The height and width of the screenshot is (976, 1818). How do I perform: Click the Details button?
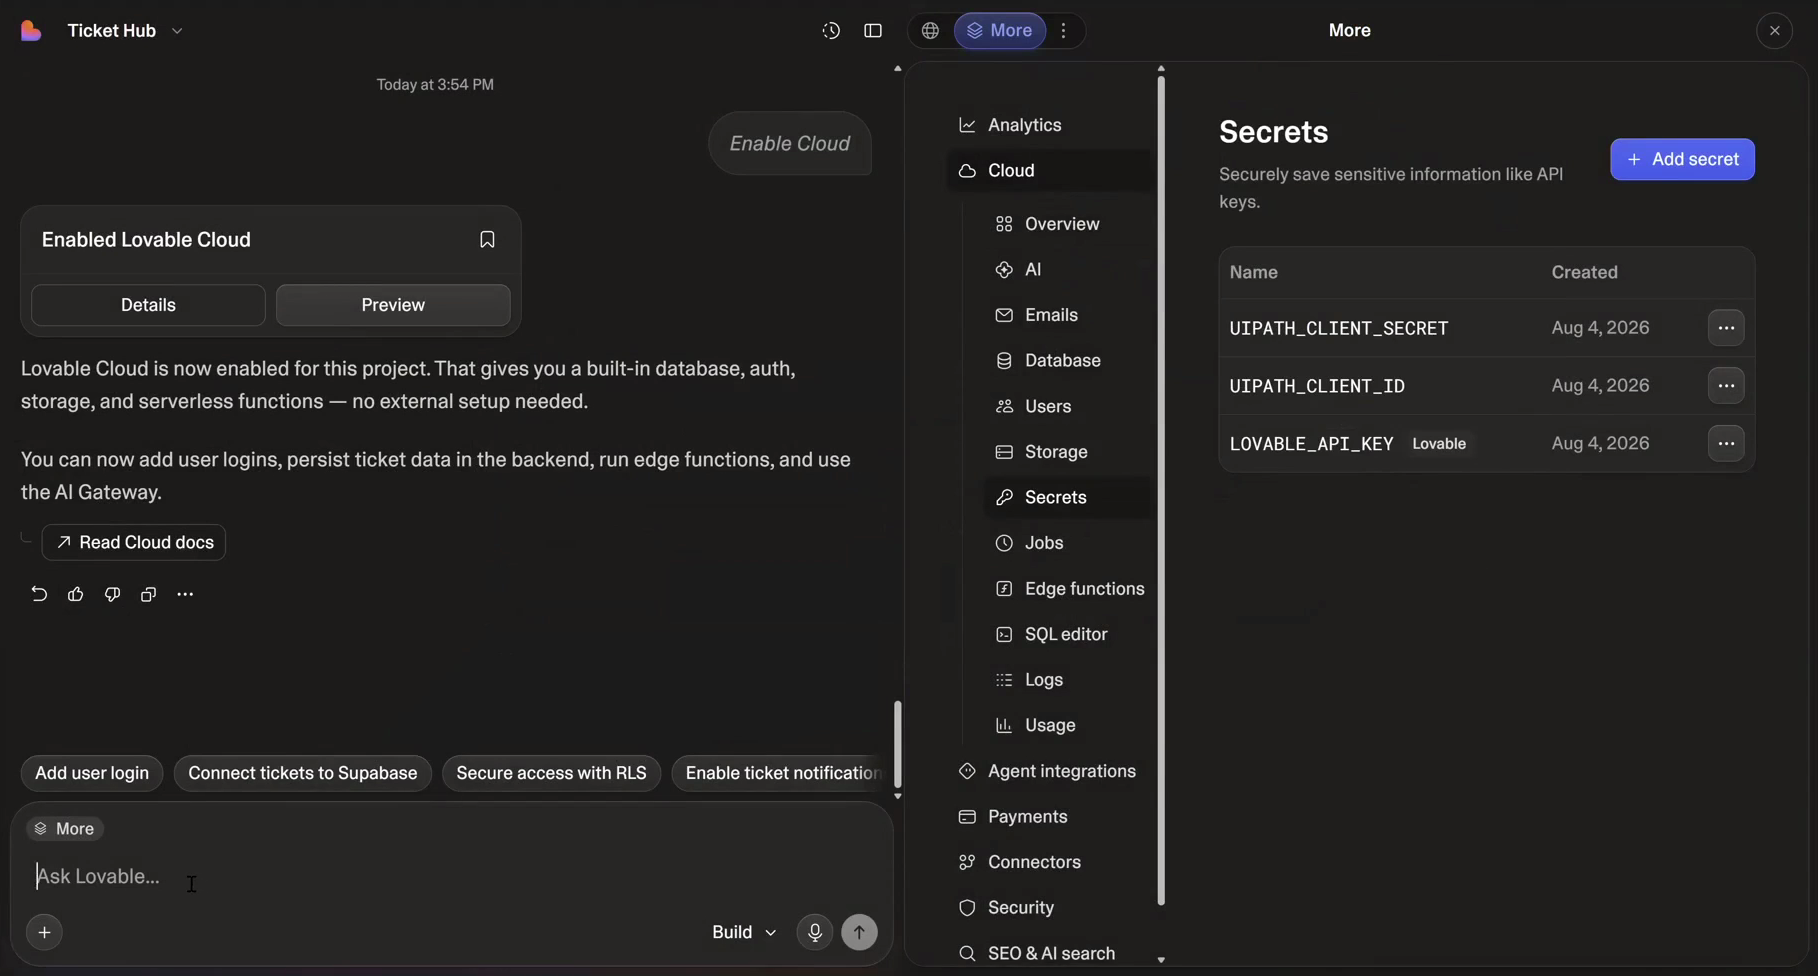pos(148,305)
